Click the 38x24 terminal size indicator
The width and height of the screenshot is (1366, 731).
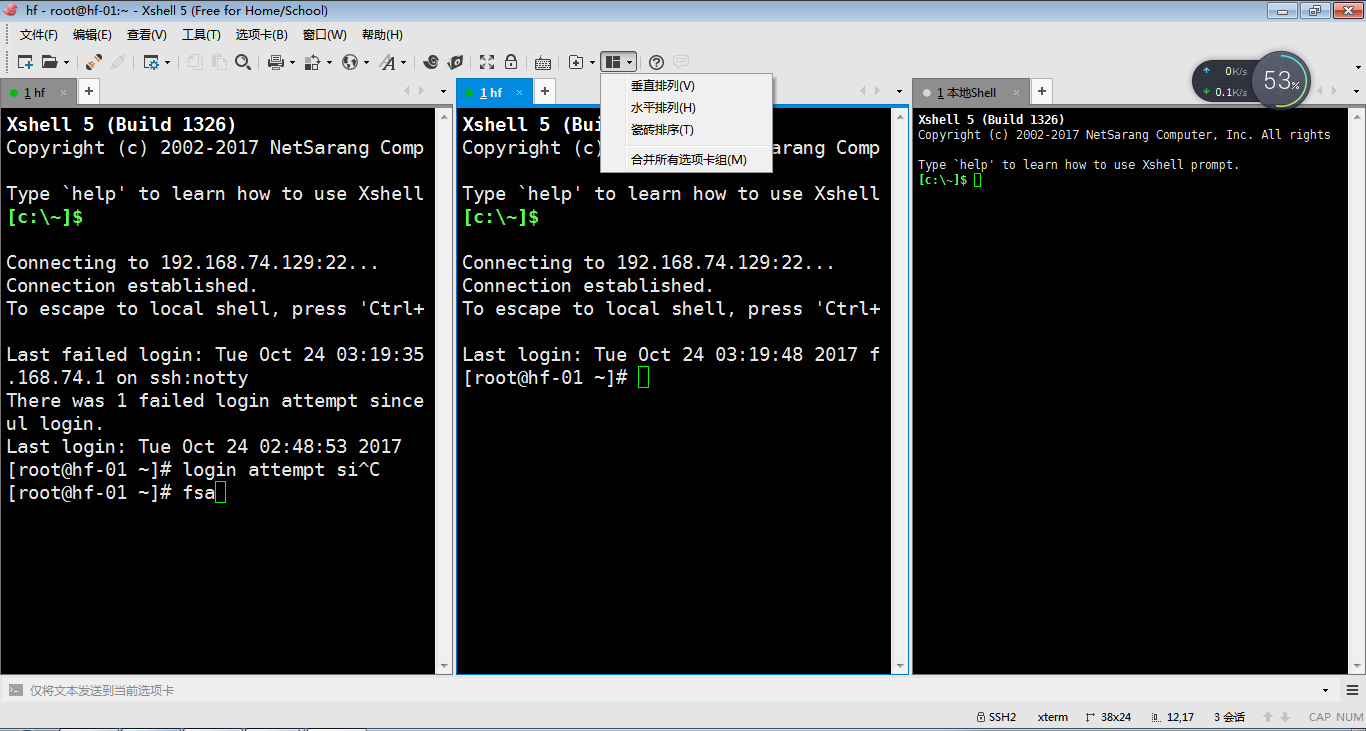tap(1108, 717)
